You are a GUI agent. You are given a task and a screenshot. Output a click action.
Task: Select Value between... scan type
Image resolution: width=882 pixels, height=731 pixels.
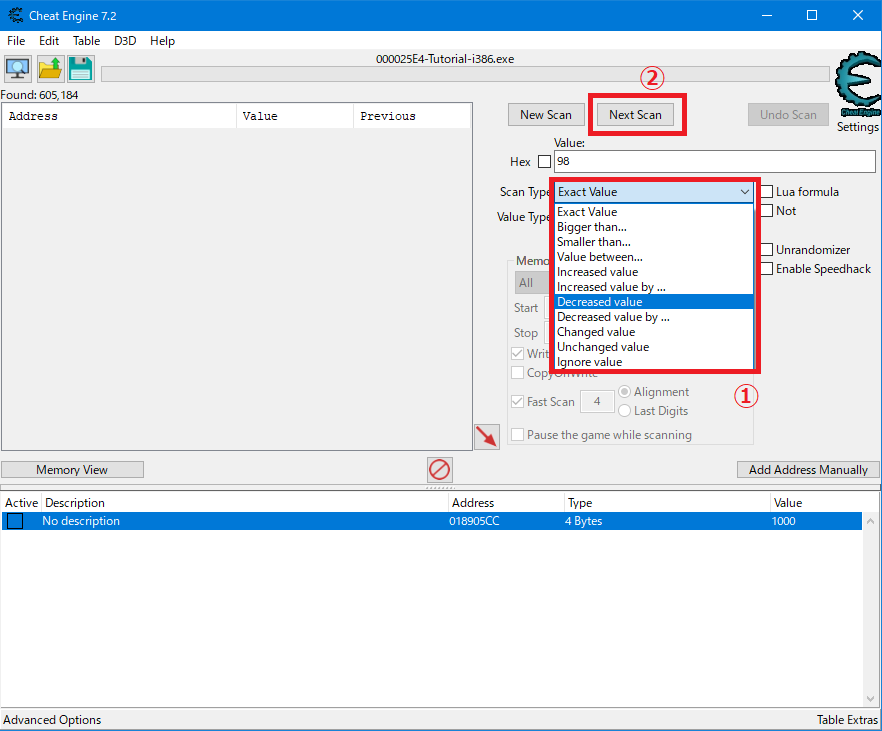click(x=600, y=256)
